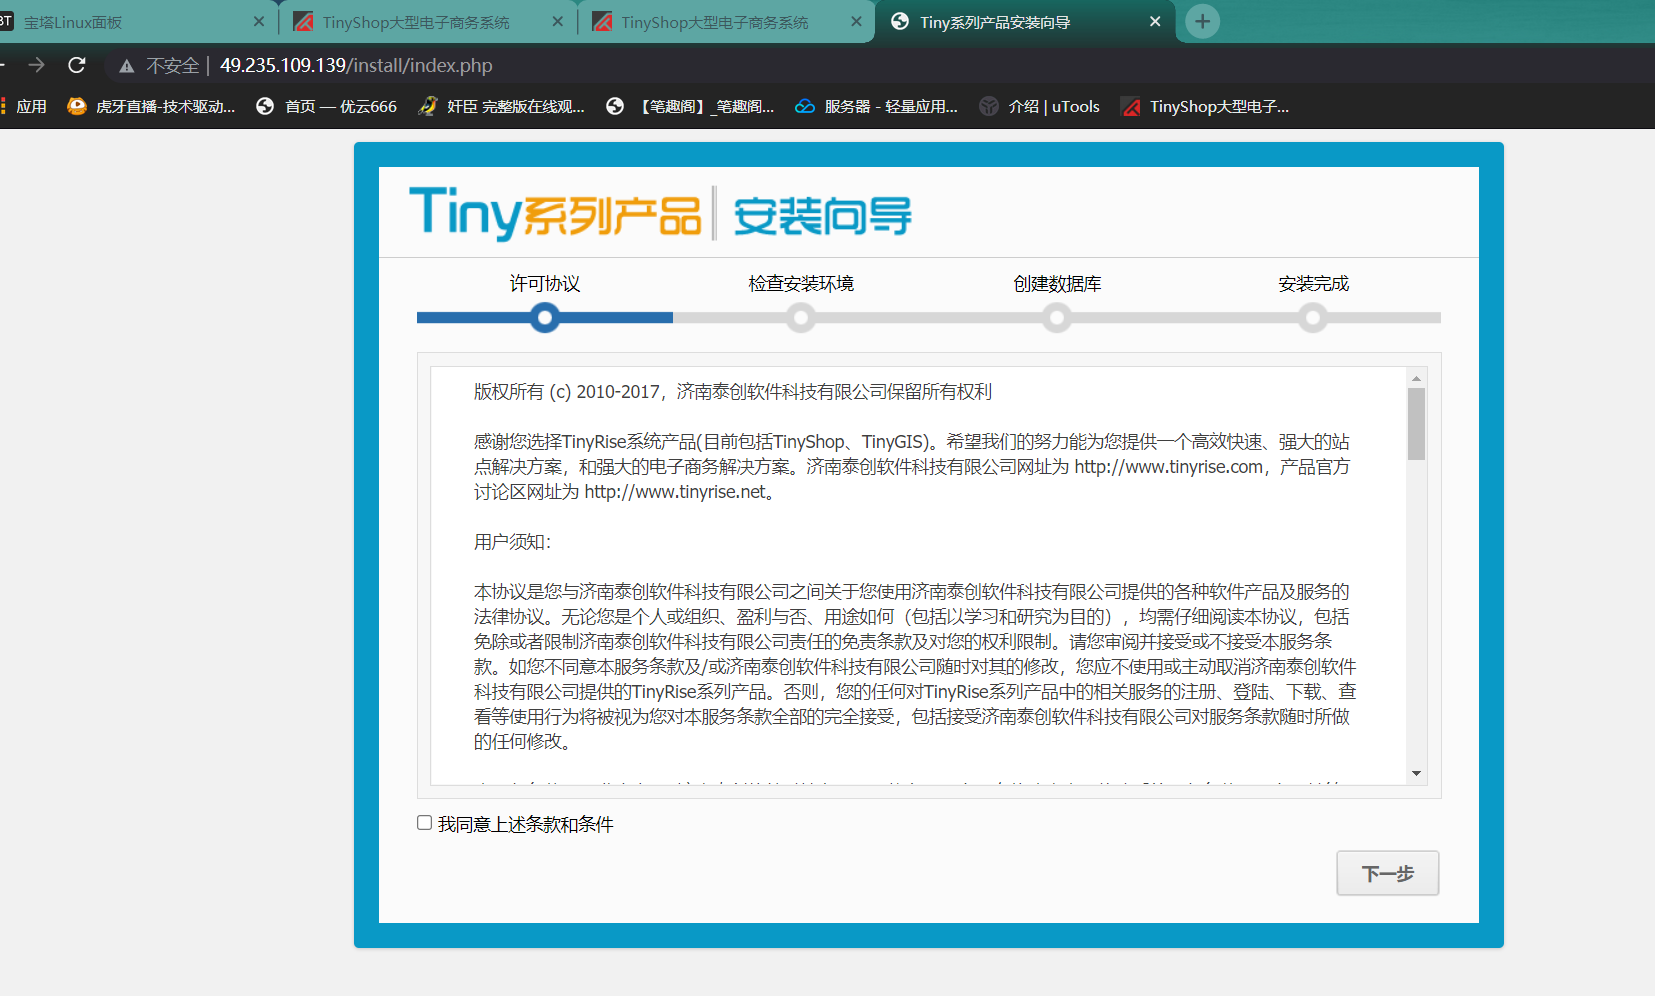Open the TinyShop大型电子 bookmark
Screen dimensions: 1655x996
[1205, 106]
